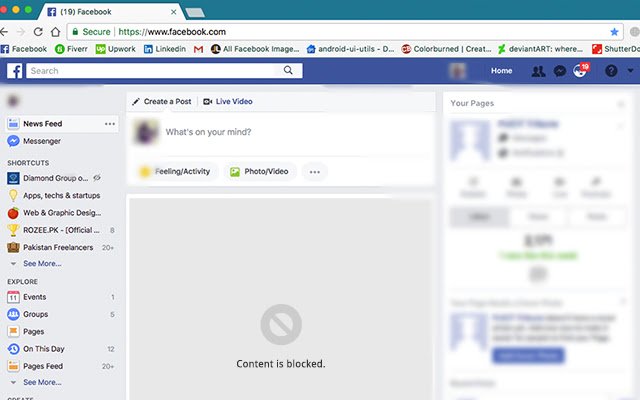Click the search magnifier icon
Image resolution: width=640 pixels, height=400 pixels.
pos(288,70)
